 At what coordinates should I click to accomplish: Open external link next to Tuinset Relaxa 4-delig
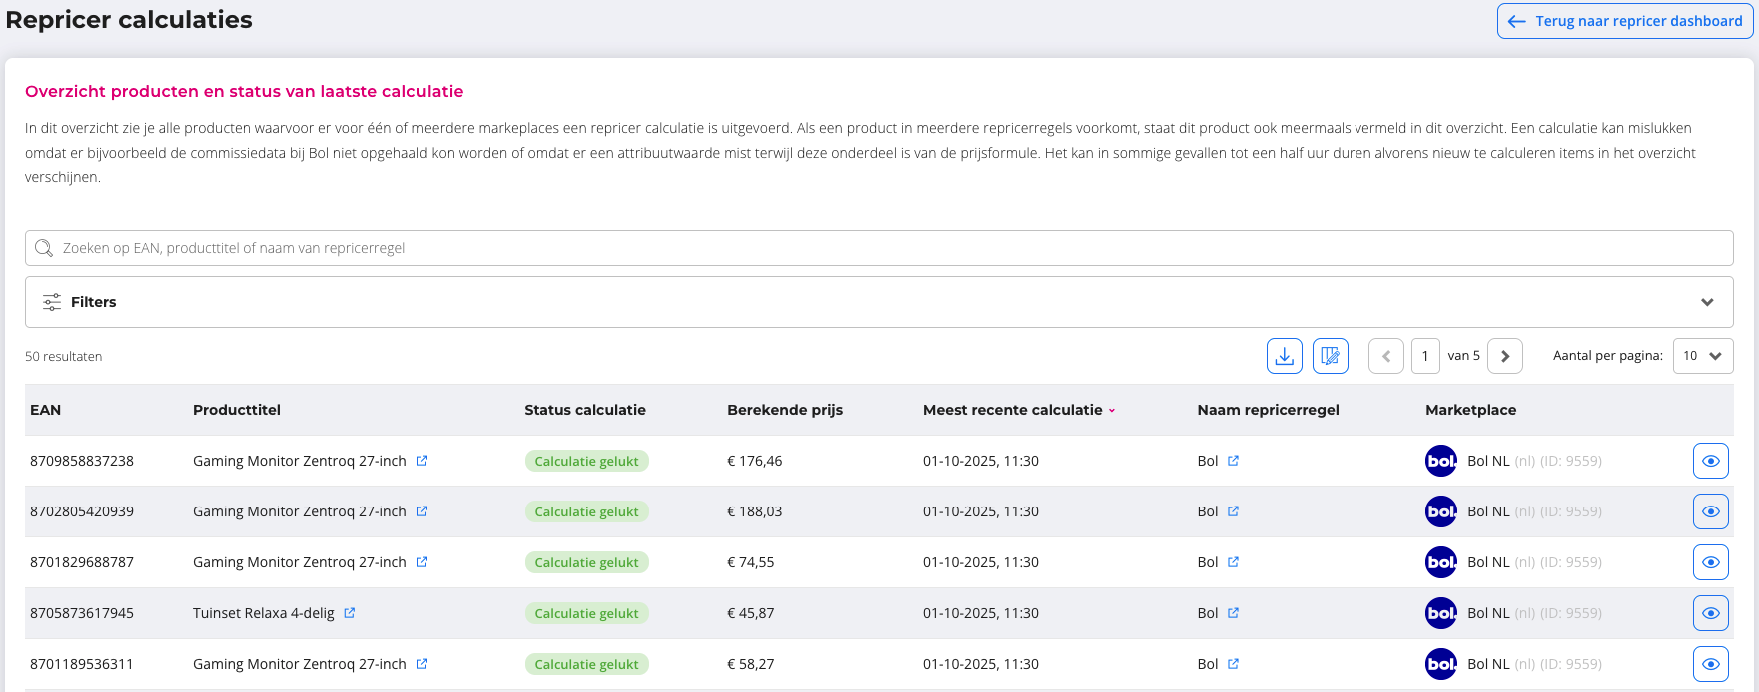pos(350,613)
